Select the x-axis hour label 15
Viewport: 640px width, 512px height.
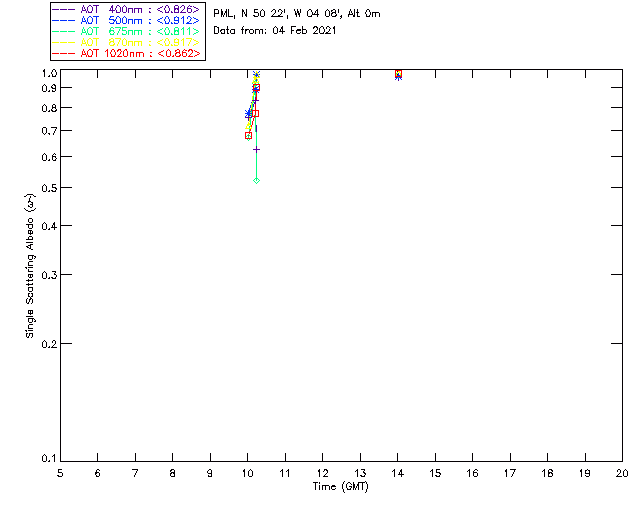coord(435,473)
